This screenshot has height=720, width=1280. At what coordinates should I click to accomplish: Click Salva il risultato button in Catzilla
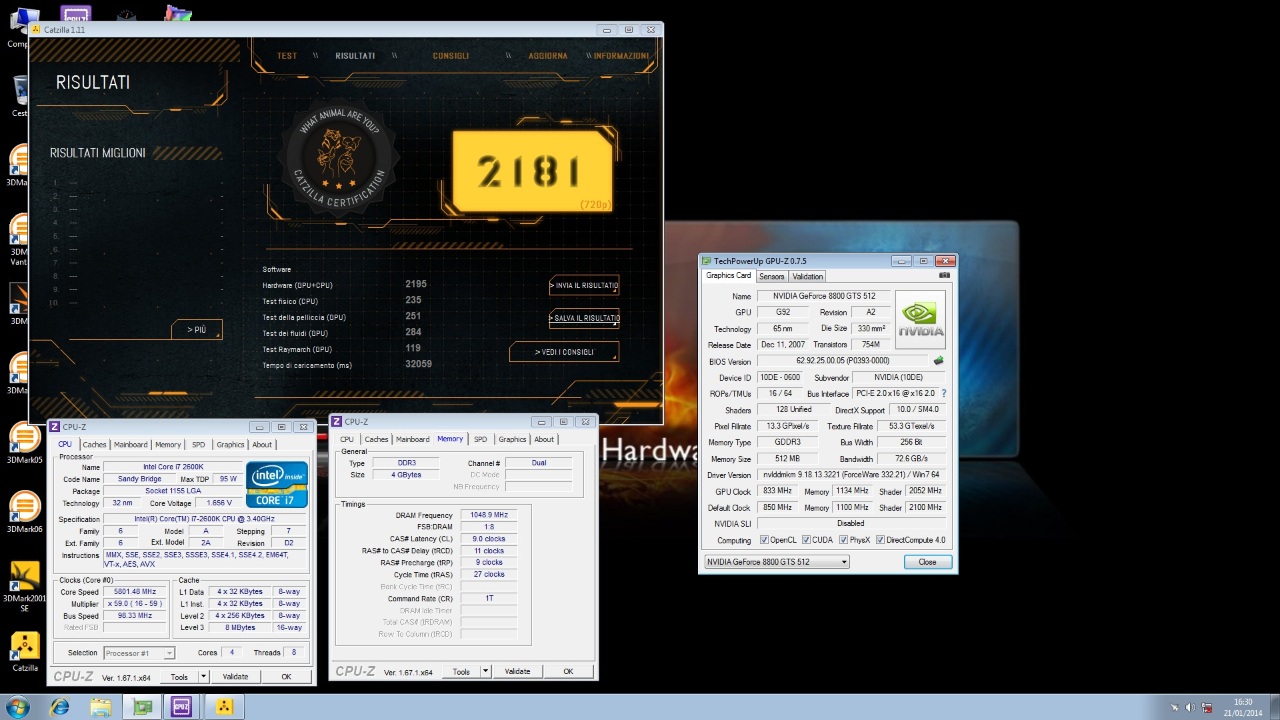click(x=584, y=318)
